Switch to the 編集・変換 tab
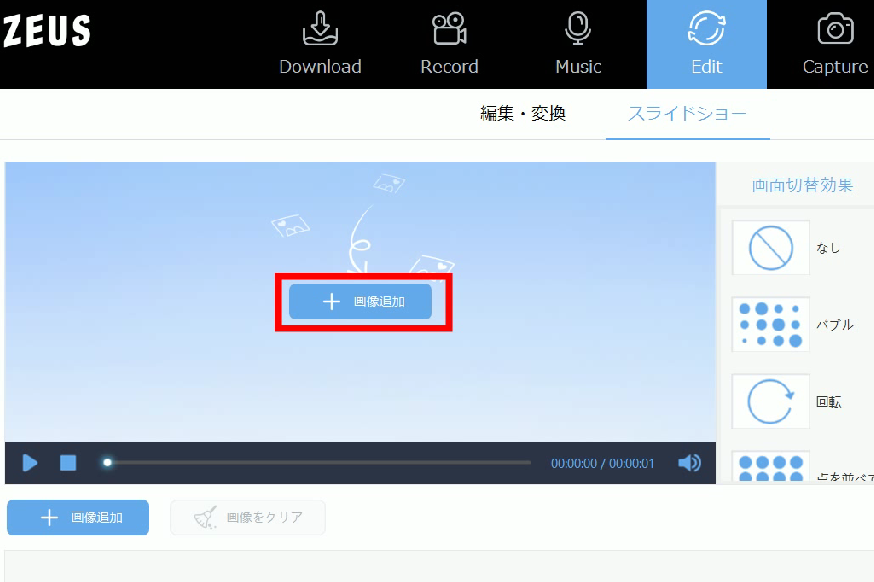Image resolution: width=874 pixels, height=582 pixels. click(x=523, y=114)
